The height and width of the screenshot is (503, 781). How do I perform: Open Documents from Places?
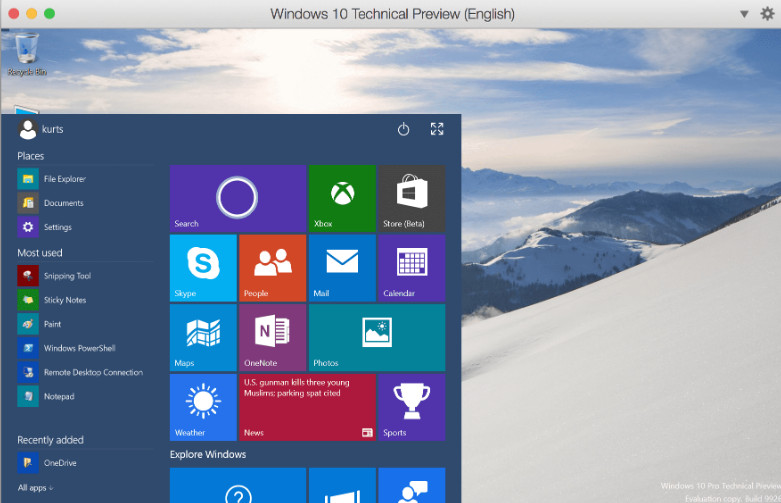(85, 203)
